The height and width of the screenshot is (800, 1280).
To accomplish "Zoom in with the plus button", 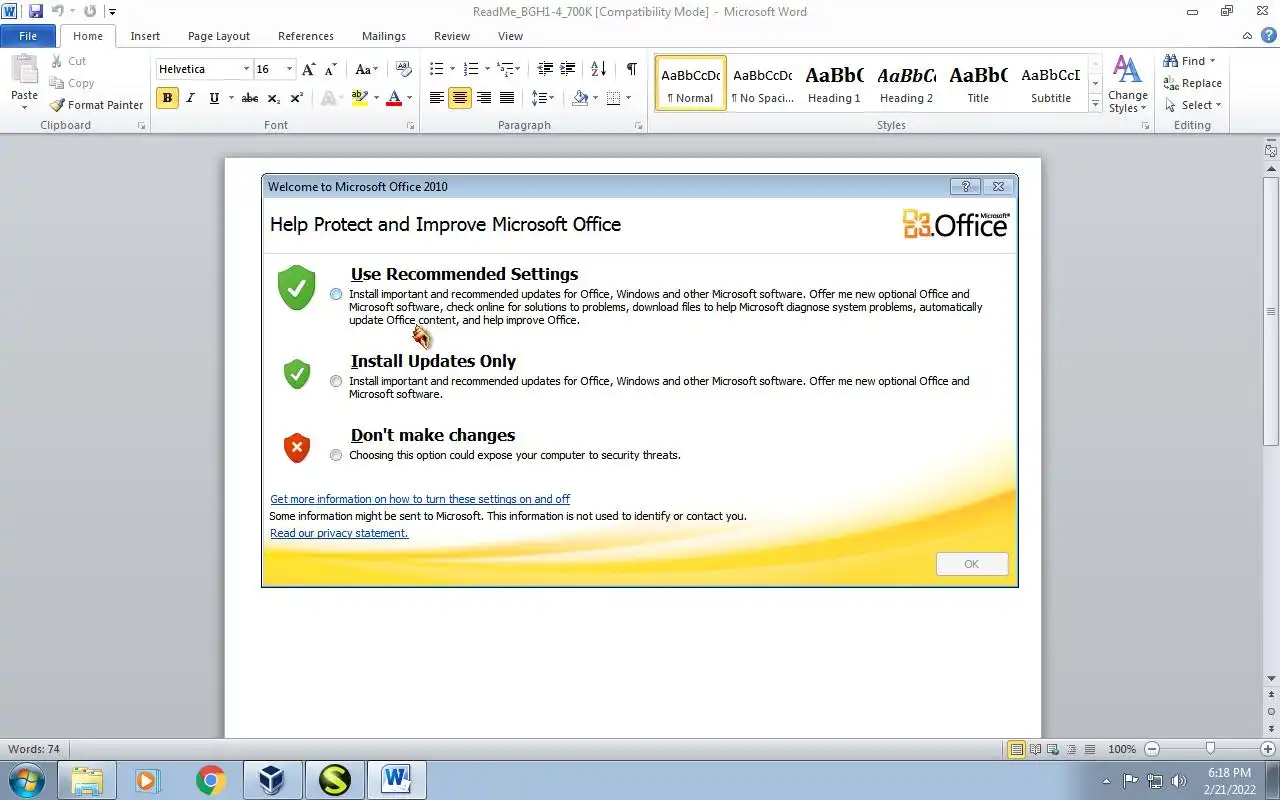I will (x=1268, y=749).
